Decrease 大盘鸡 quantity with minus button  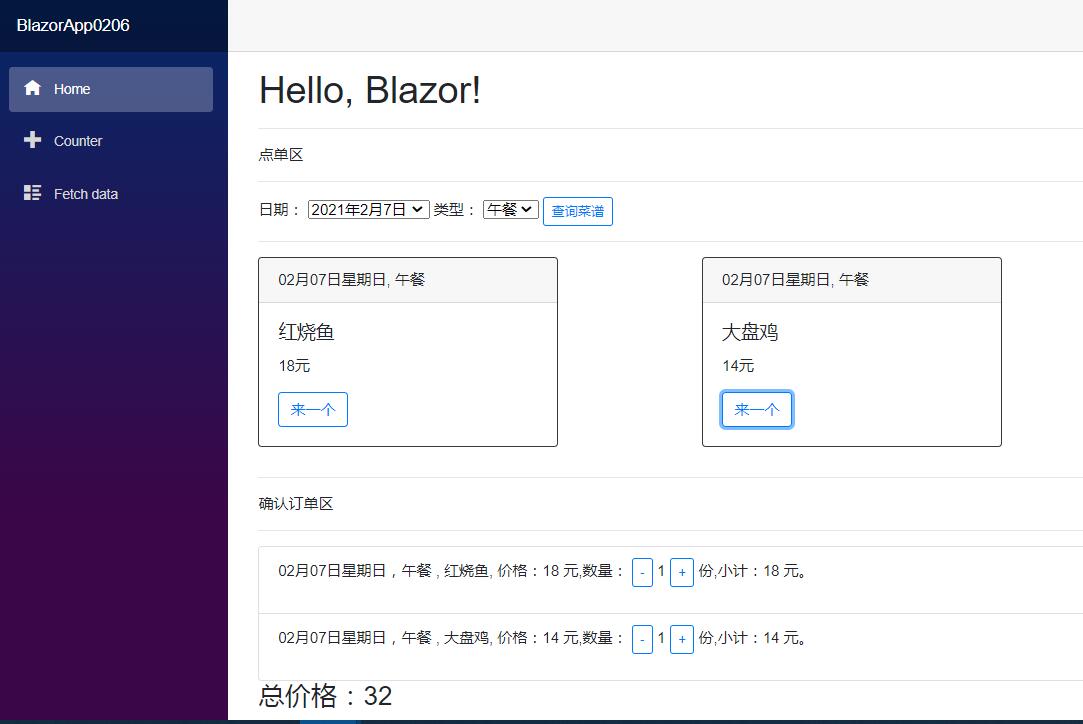pyautogui.click(x=643, y=638)
